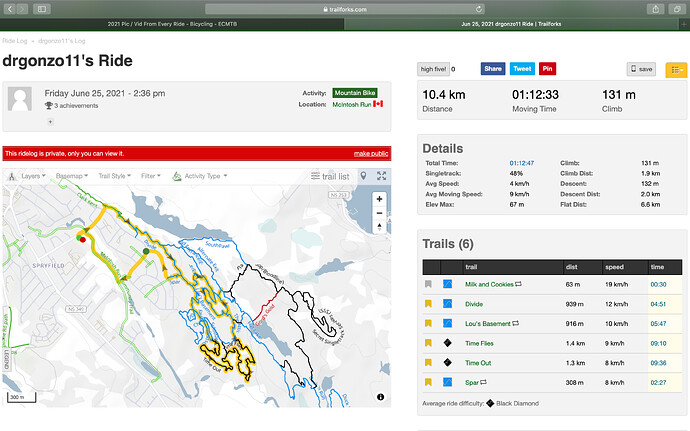Click the Safari address bar
The height and width of the screenshot is (431, 690).
tap(345, 8)
